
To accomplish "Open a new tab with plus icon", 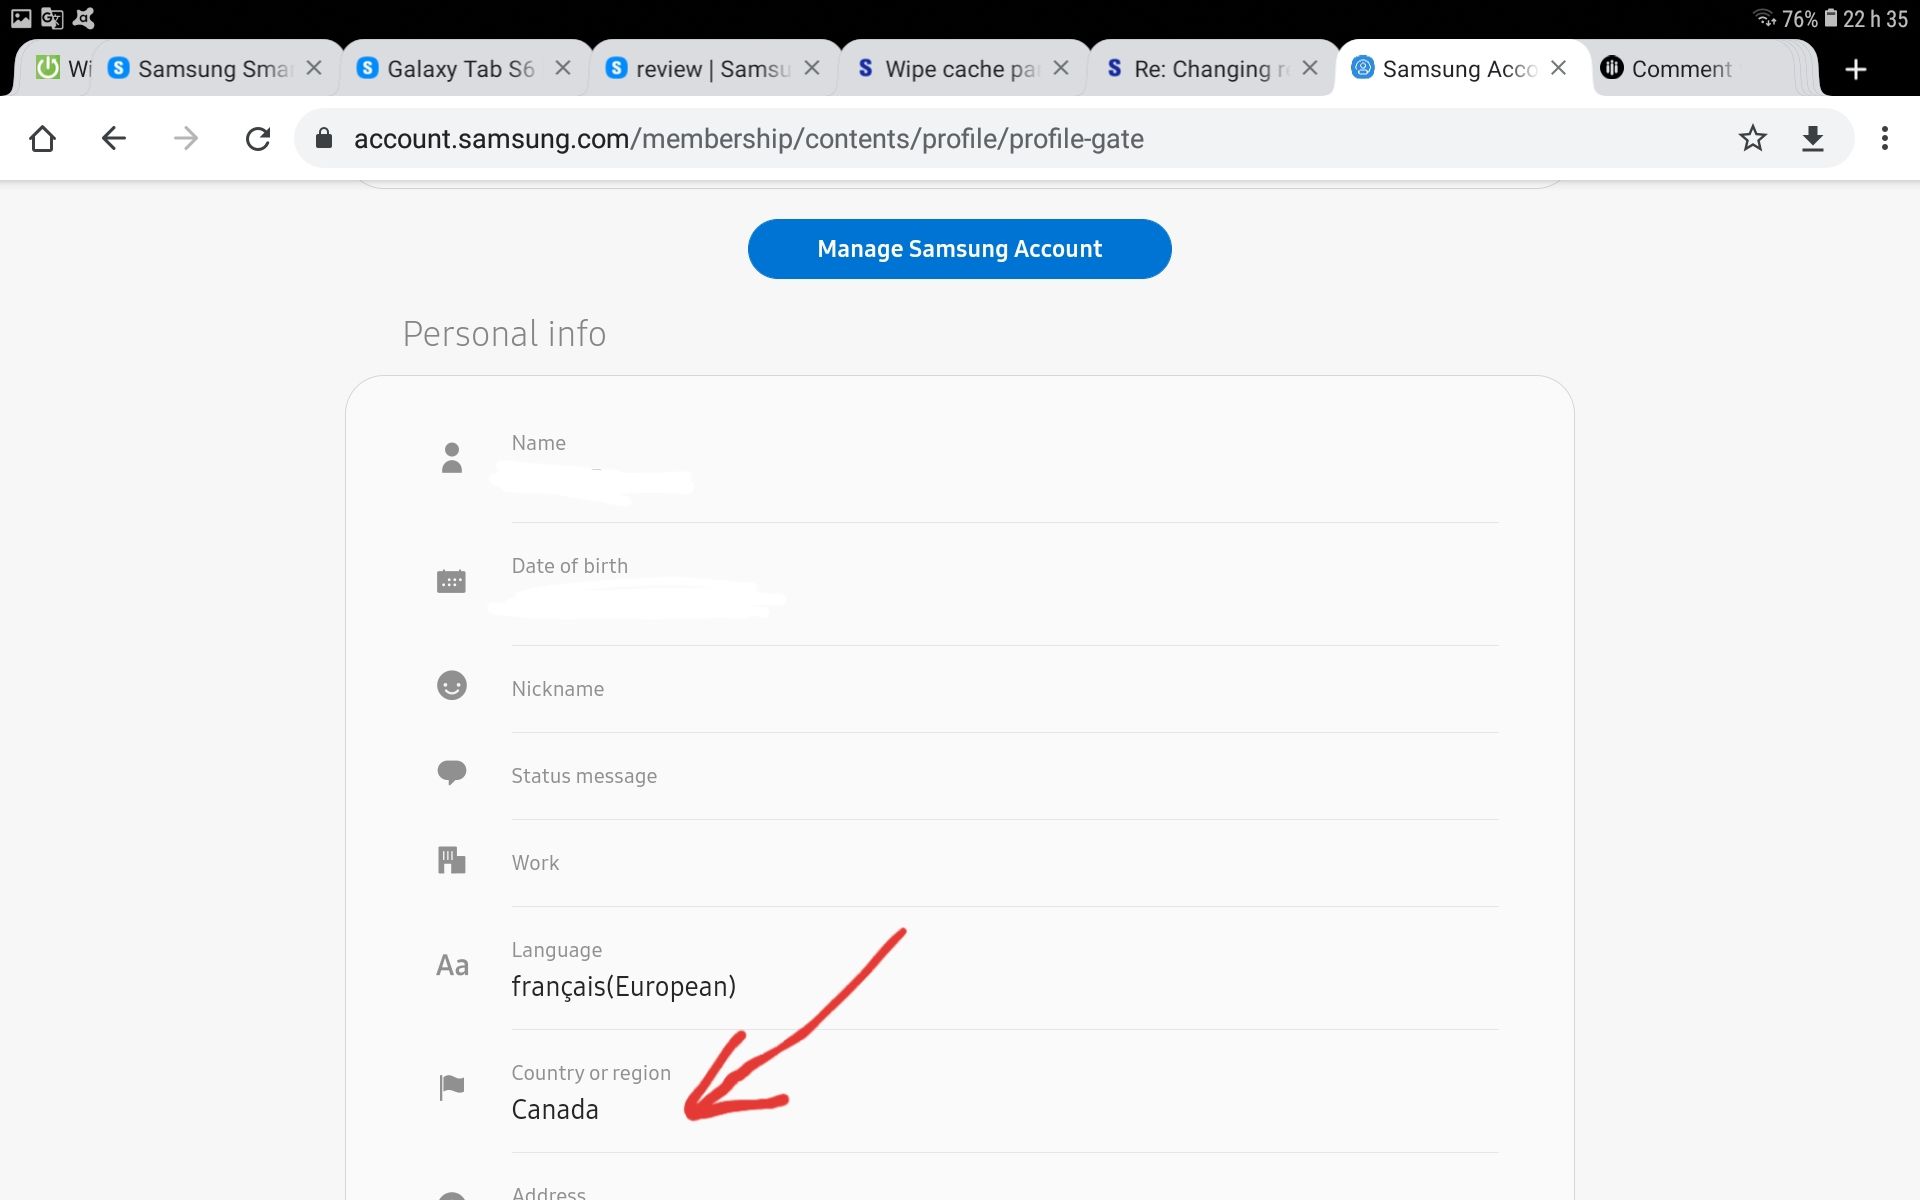I will (1855, 69).
